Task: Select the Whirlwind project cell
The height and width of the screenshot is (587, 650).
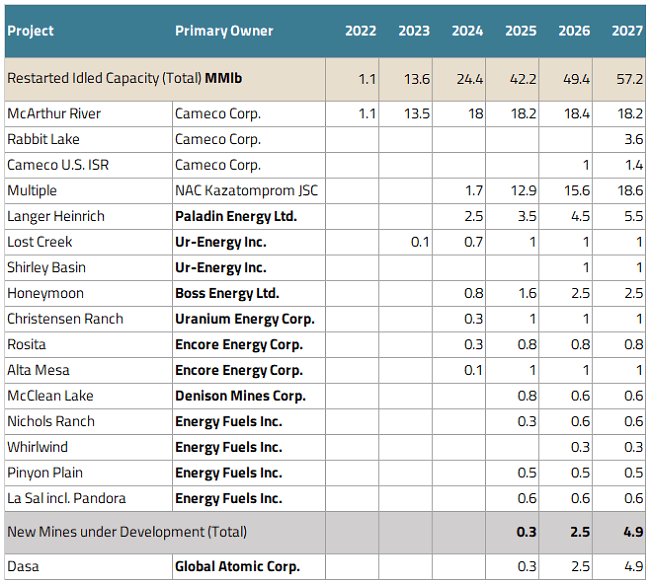Action: click(89, 447)
